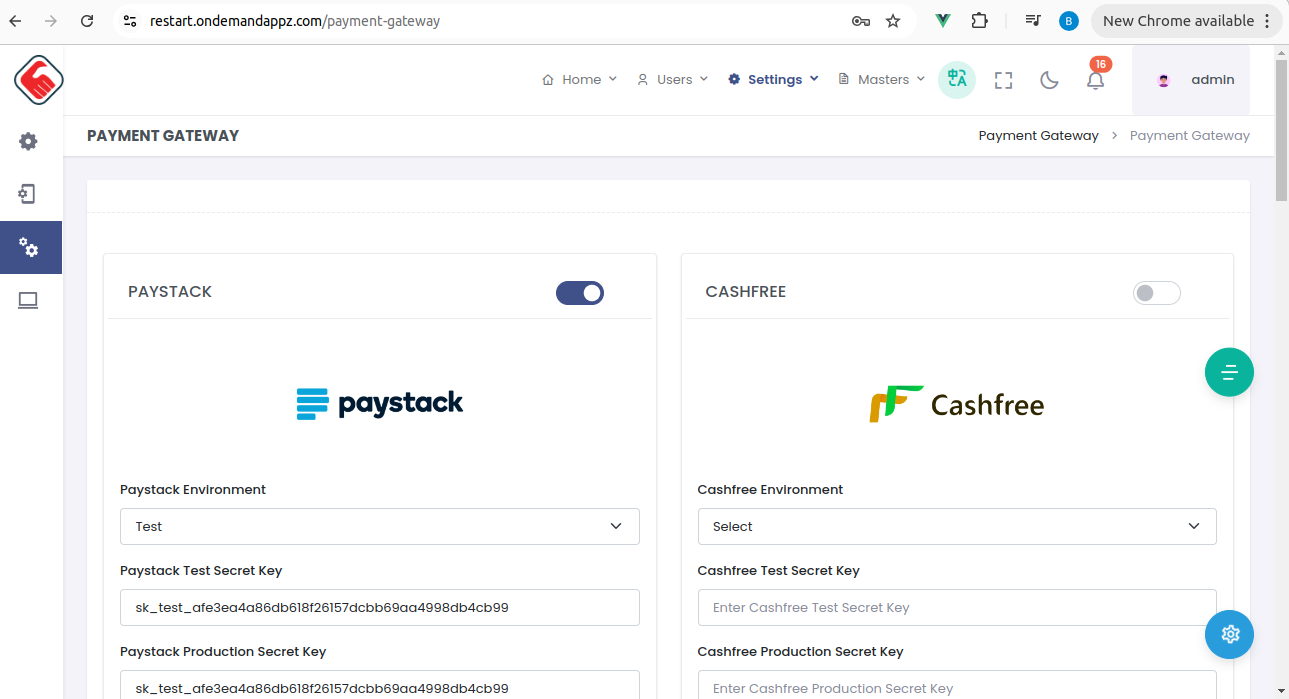1289x699 pixels.
Task: Open the Home navigation link
Action: pyautogui.click(x=578, y=79)
